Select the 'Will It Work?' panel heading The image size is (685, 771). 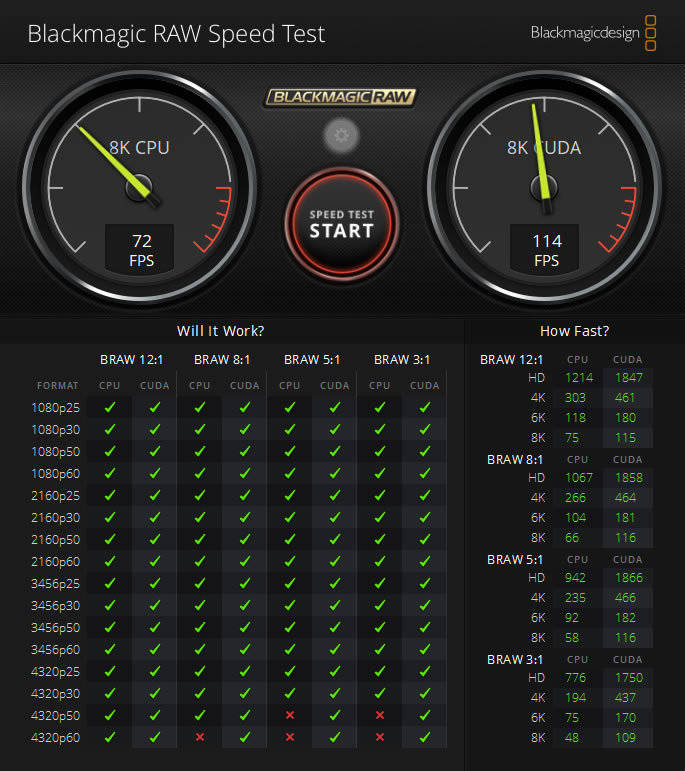tap(221, 331)
